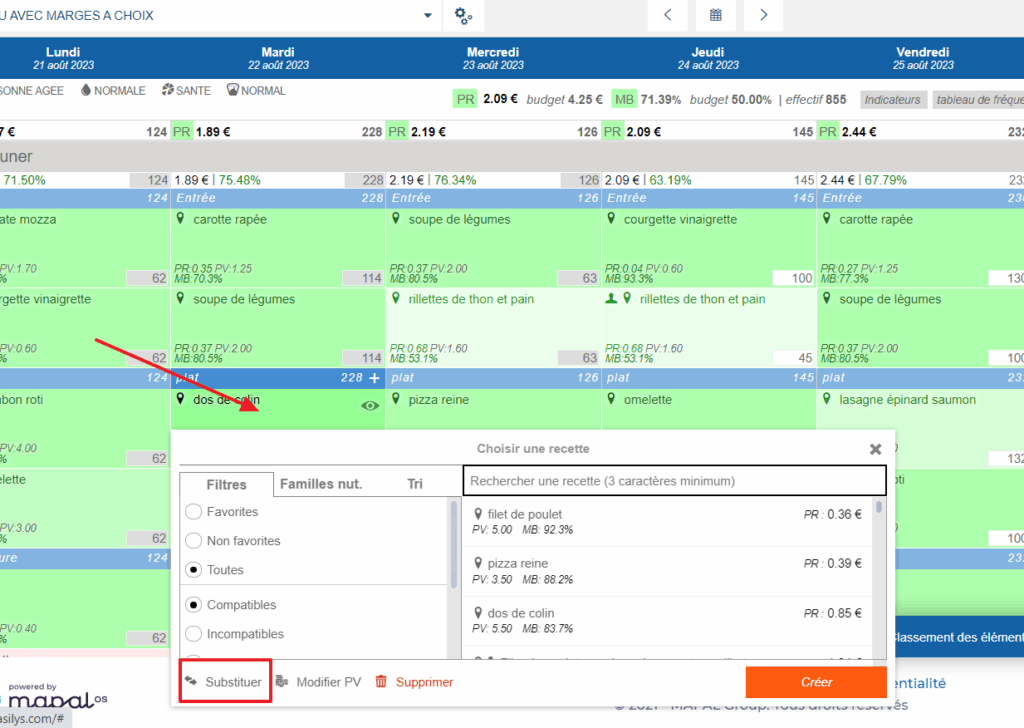Viewport: 1024px width, 728px height.
Task: Select the Non favorites radio option
Action: 194,541
